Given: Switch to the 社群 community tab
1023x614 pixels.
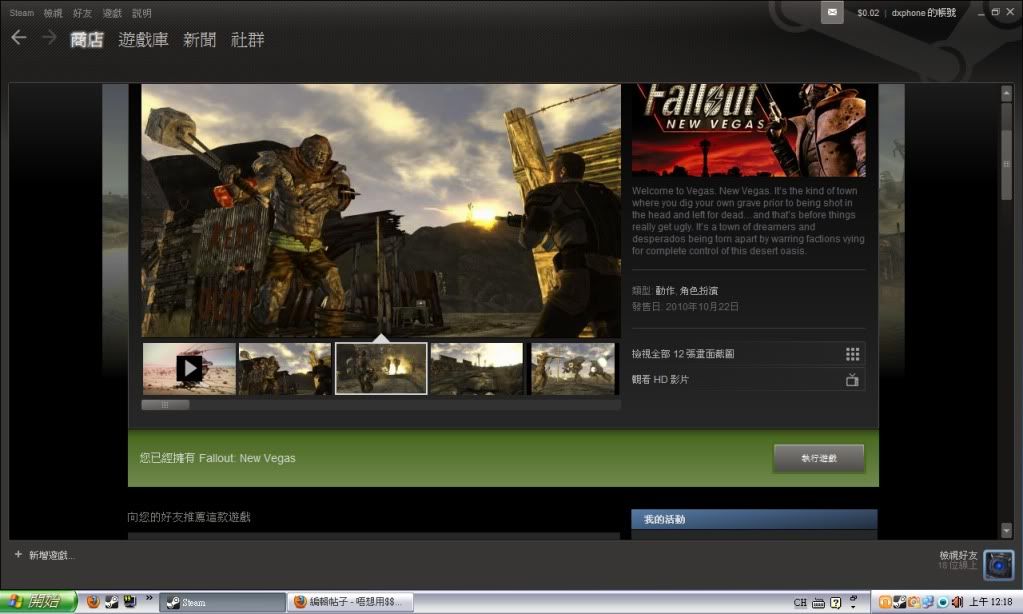Looking at the screenshot, I should [248, 40].
